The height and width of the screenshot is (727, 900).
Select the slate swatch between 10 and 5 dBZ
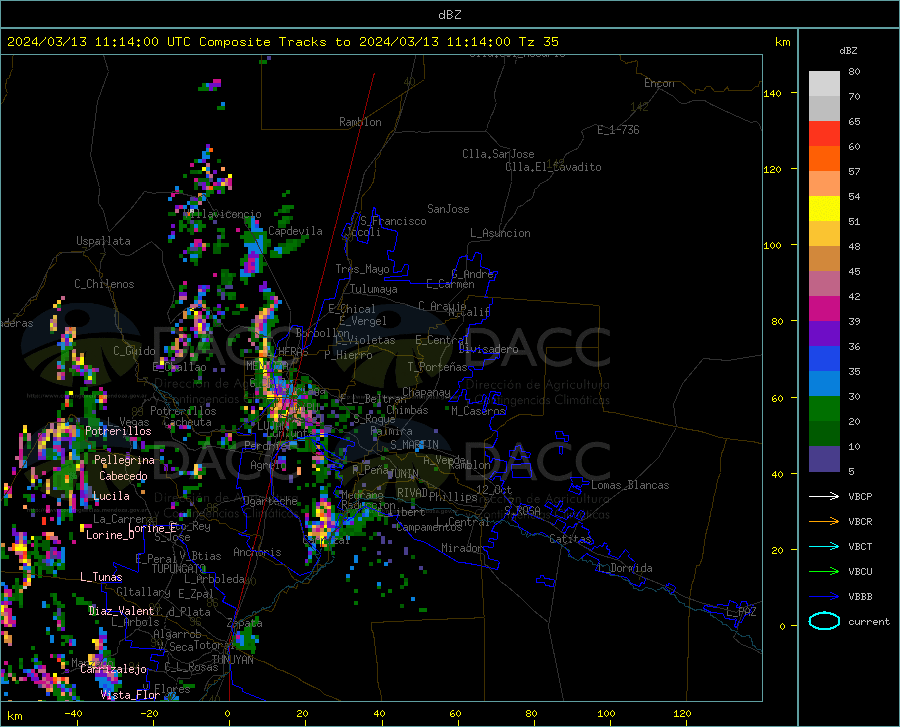(x=824, y=459)
